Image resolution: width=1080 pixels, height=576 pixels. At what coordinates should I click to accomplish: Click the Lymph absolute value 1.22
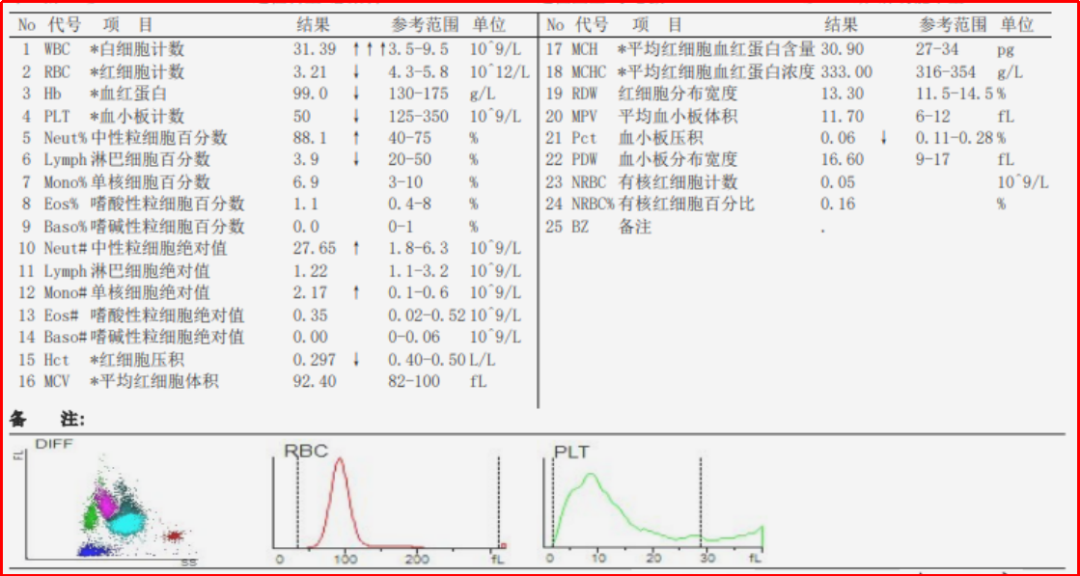pos(311,271)
